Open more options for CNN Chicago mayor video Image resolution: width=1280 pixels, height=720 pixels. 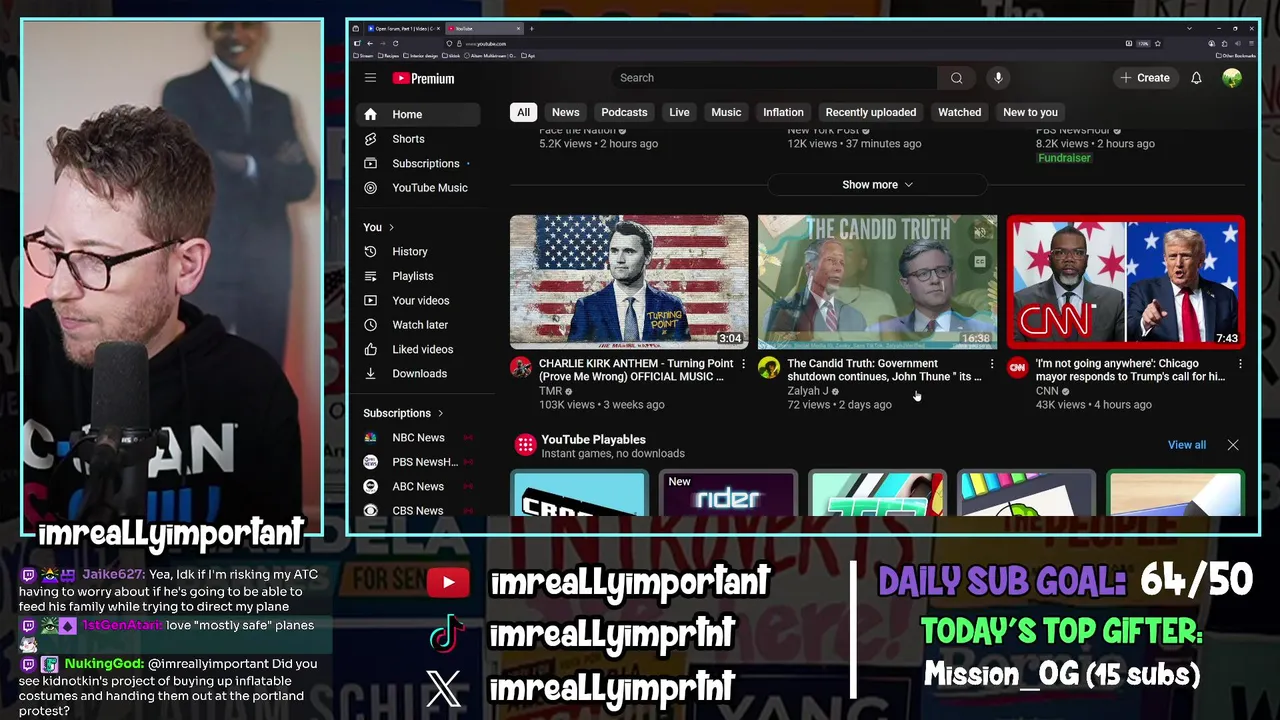pyautogui.click(x=1240, y=364)
